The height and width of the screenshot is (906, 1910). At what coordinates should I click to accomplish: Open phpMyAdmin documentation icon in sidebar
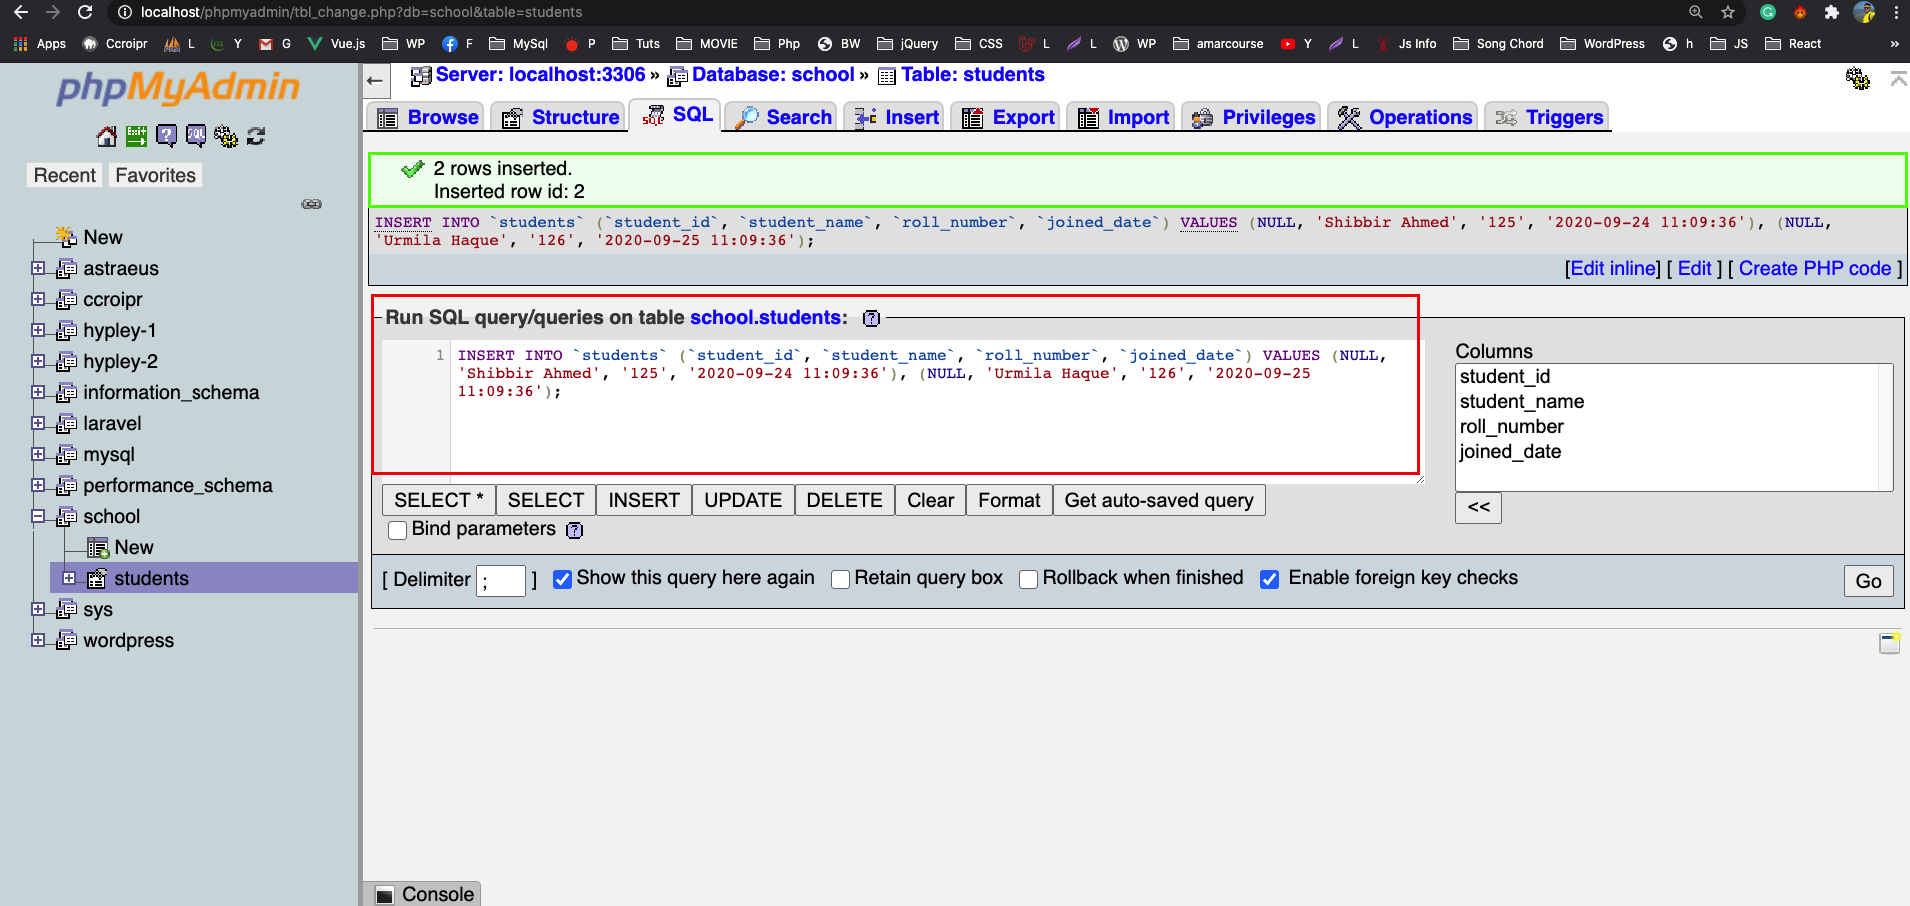pyautogui.click(x=166, y=136)
